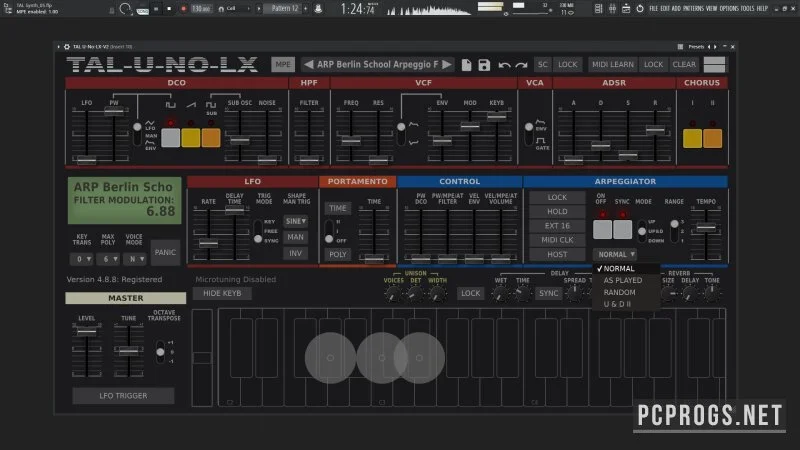The height and width of the screenshot is (450, 800).
Task: Toggle the FL Studio metronome icon
Action: click(318, 9)
